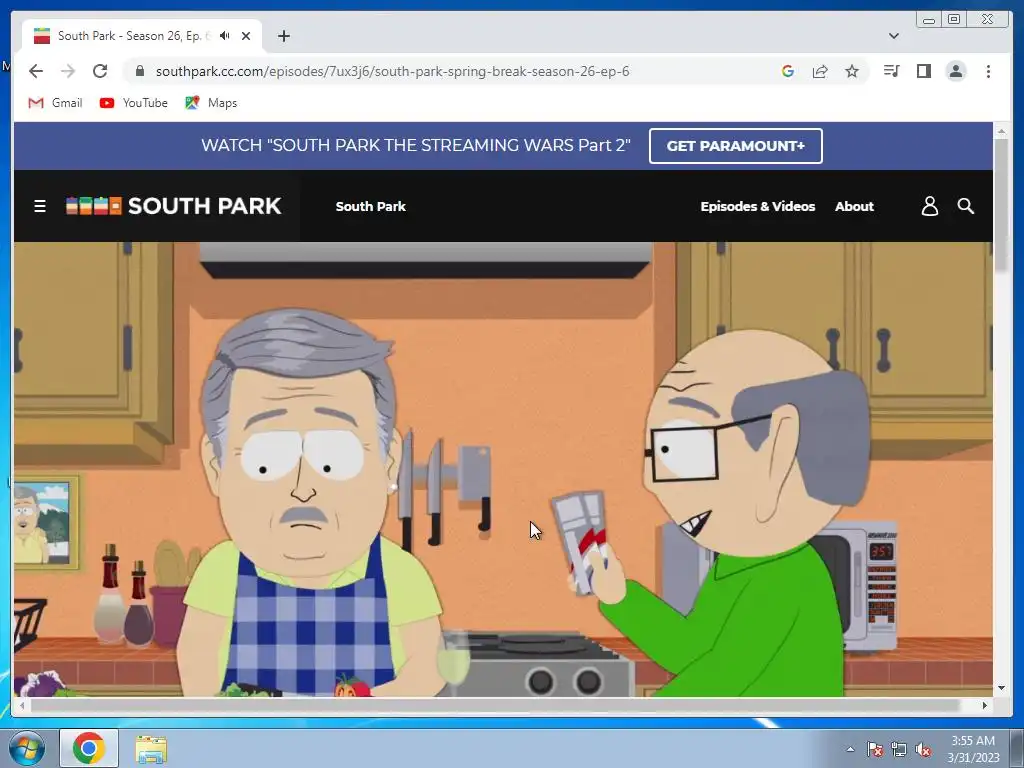Click the vertical scrollbar down arrow
This screenshot has height=768, width=1024.
pyautogui.click(x=1001, y=688)
